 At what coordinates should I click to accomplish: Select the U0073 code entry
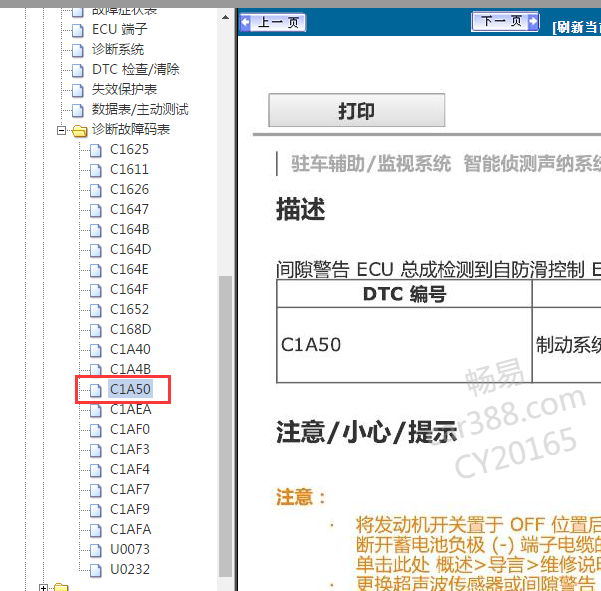(x=130, y=549)
